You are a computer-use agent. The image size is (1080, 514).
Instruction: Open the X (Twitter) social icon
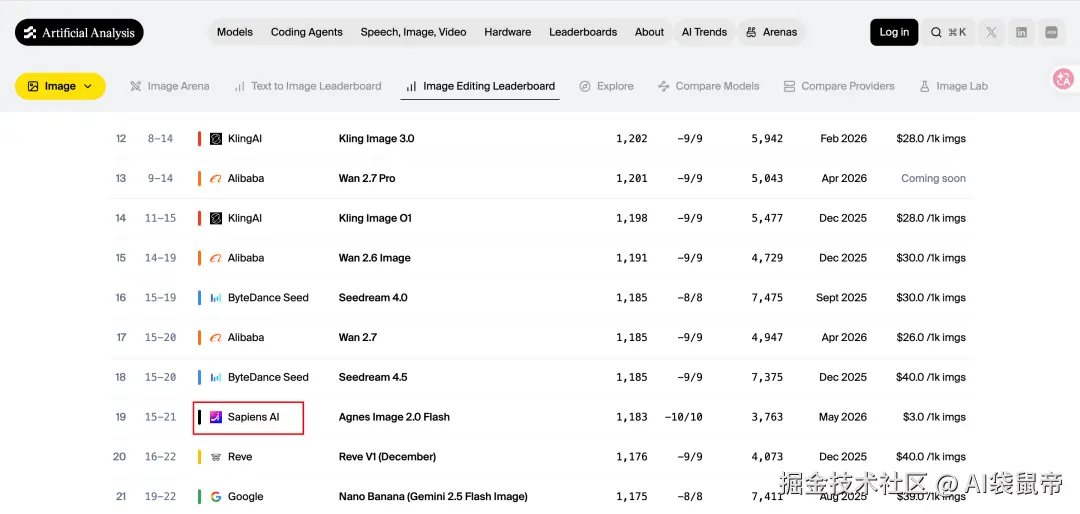pyautogui.click(x=991, y=32)
